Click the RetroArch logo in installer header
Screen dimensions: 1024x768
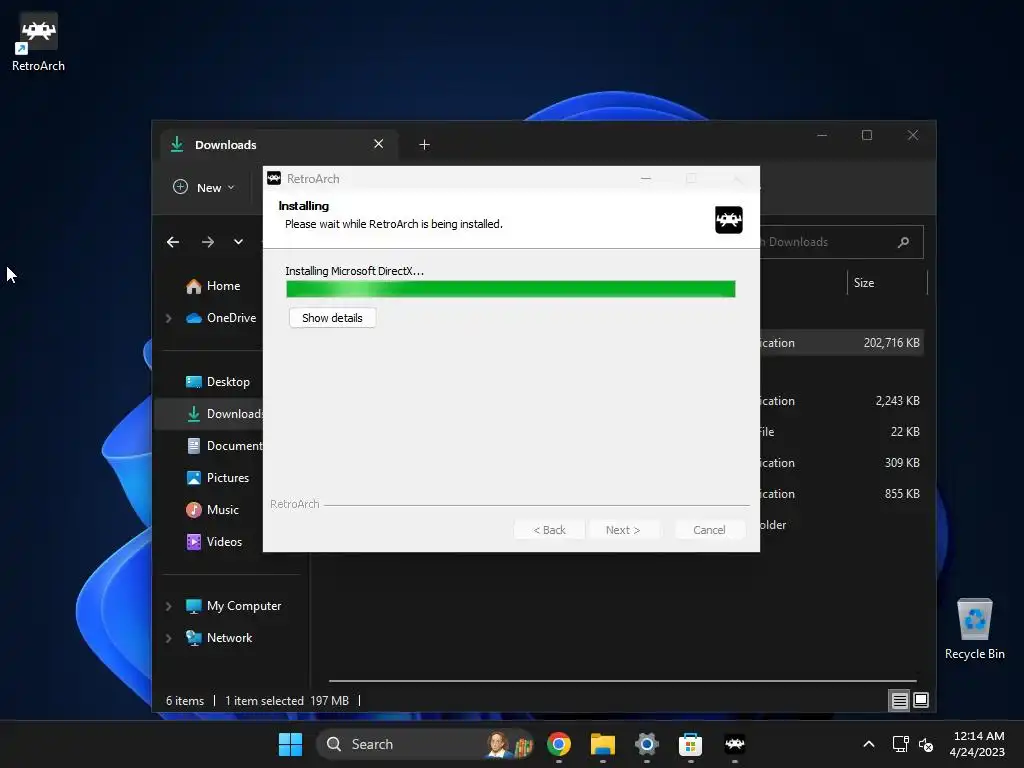point(729,220)
